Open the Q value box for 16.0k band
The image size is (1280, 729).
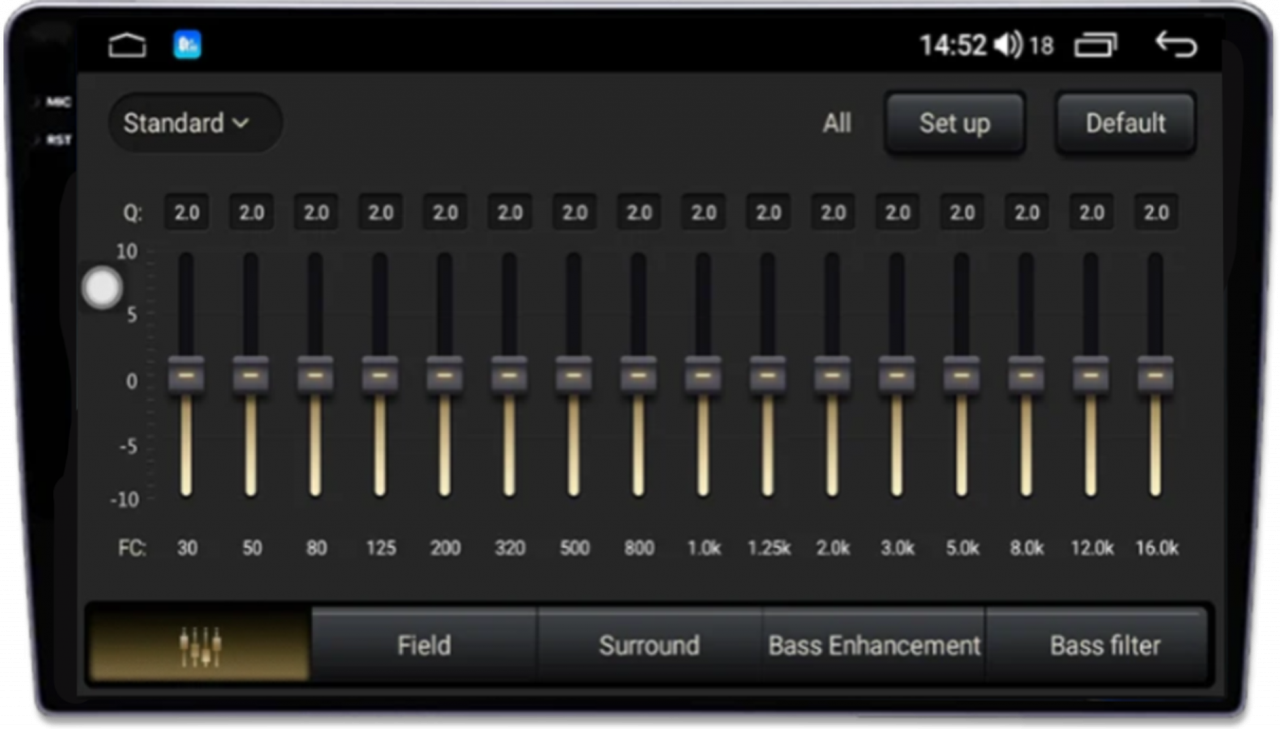pyautogui.click(x=1155, y=213)
